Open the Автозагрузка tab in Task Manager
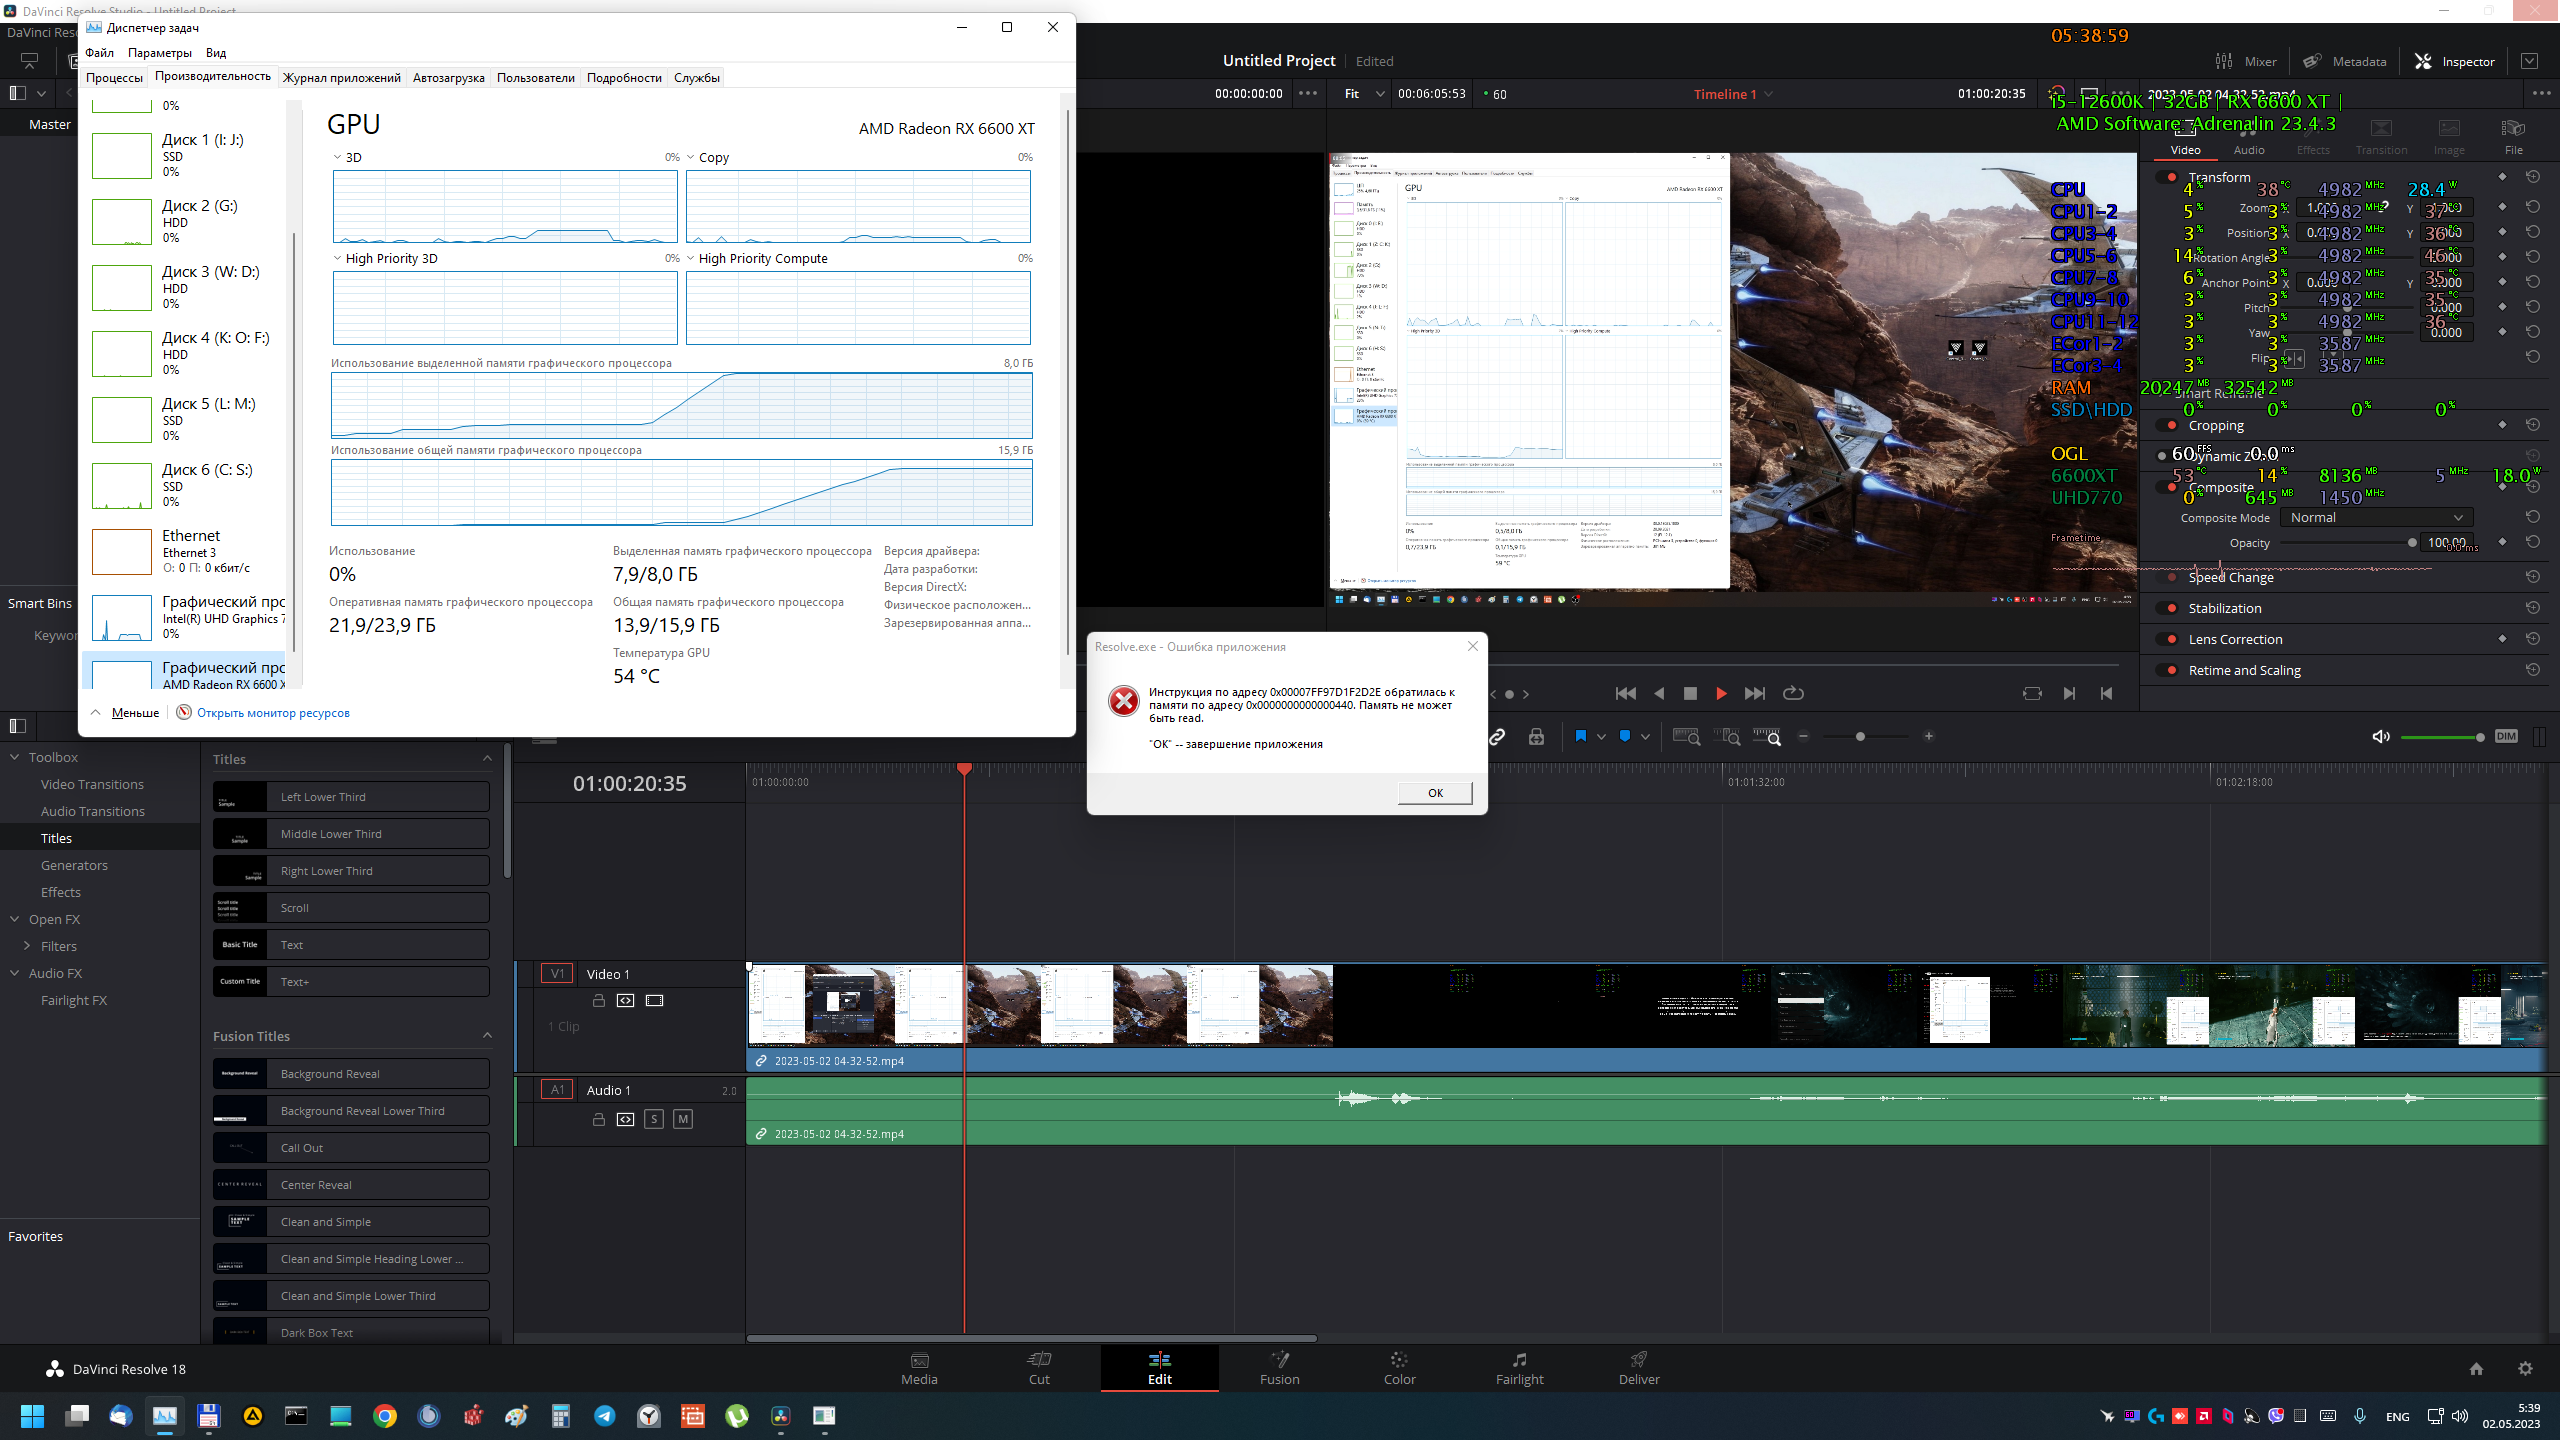 pyautogui.click(x=448, y=78)
